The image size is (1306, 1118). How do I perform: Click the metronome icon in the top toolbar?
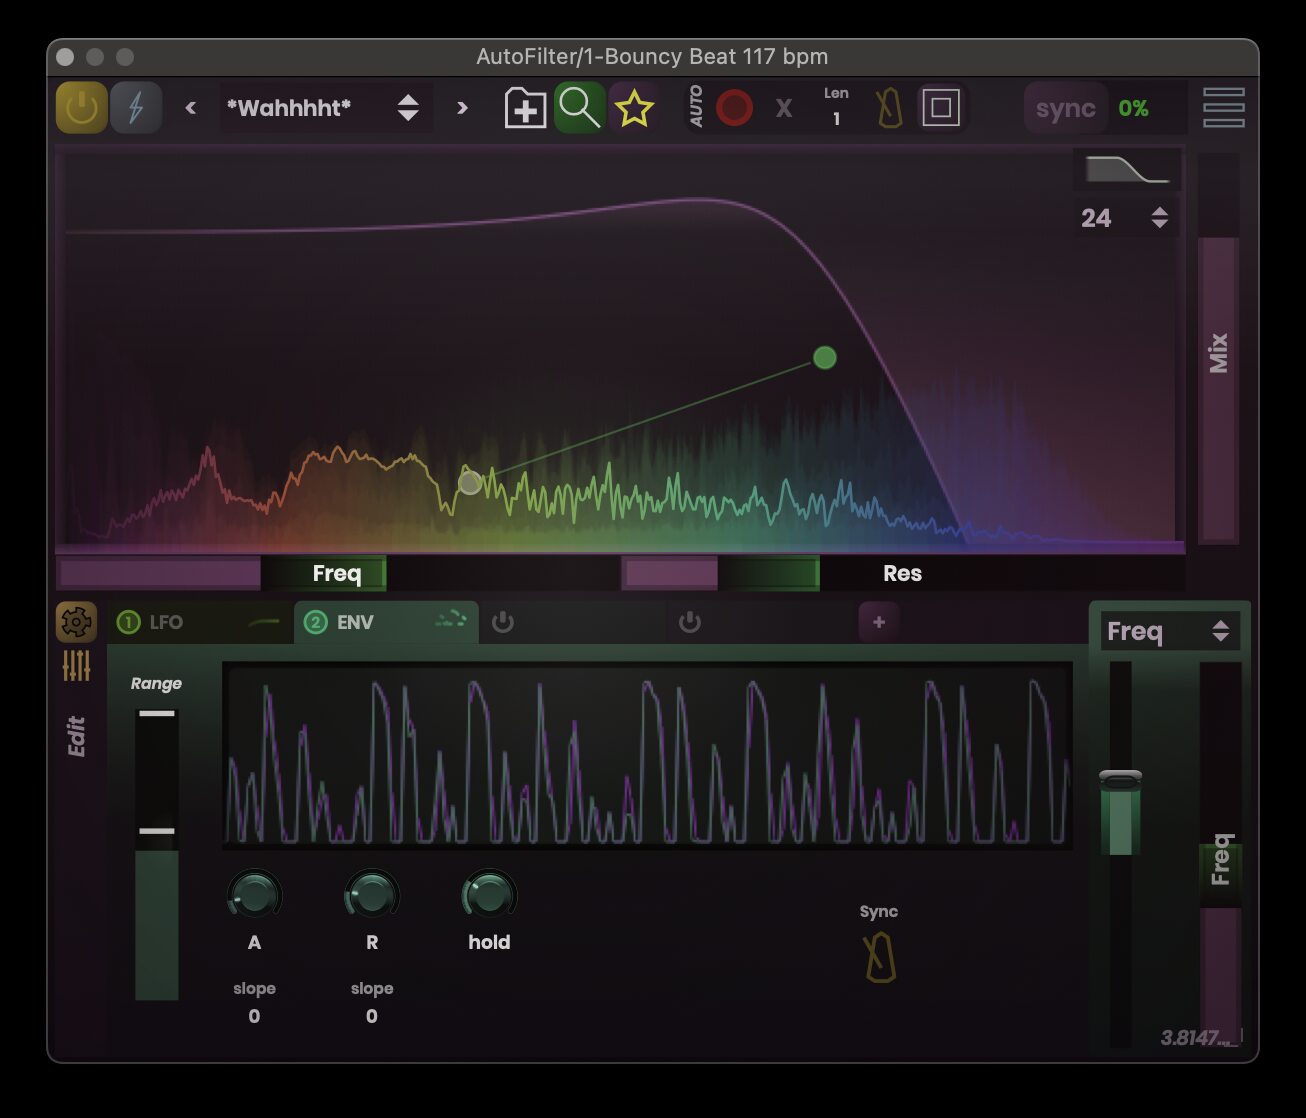click(x=888, y=108)
